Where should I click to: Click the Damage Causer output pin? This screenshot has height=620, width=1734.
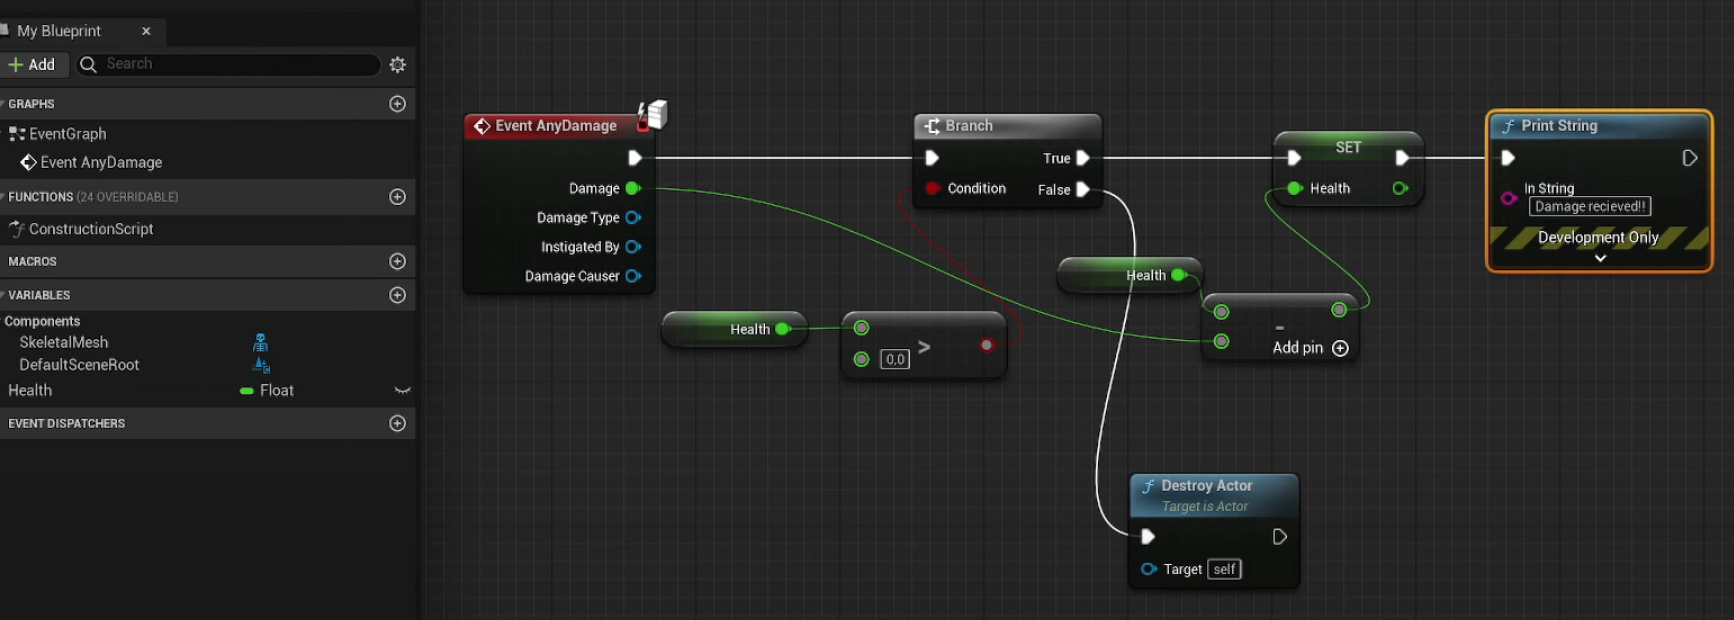pos(633,276)
